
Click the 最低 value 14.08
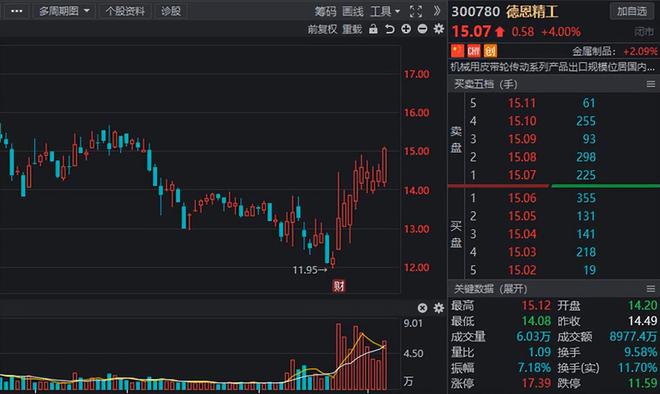tap(536, 321)
